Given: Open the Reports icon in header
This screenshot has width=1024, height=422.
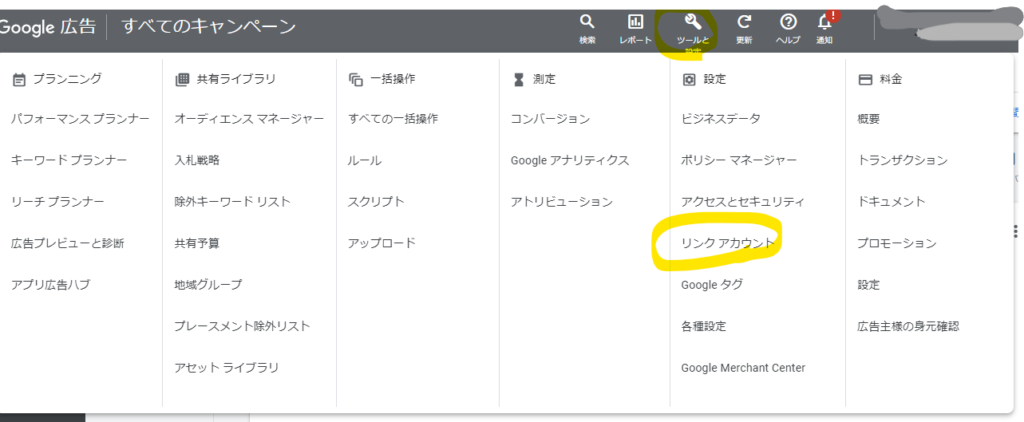Looking at the screenshot, I should tap(635, 22).
